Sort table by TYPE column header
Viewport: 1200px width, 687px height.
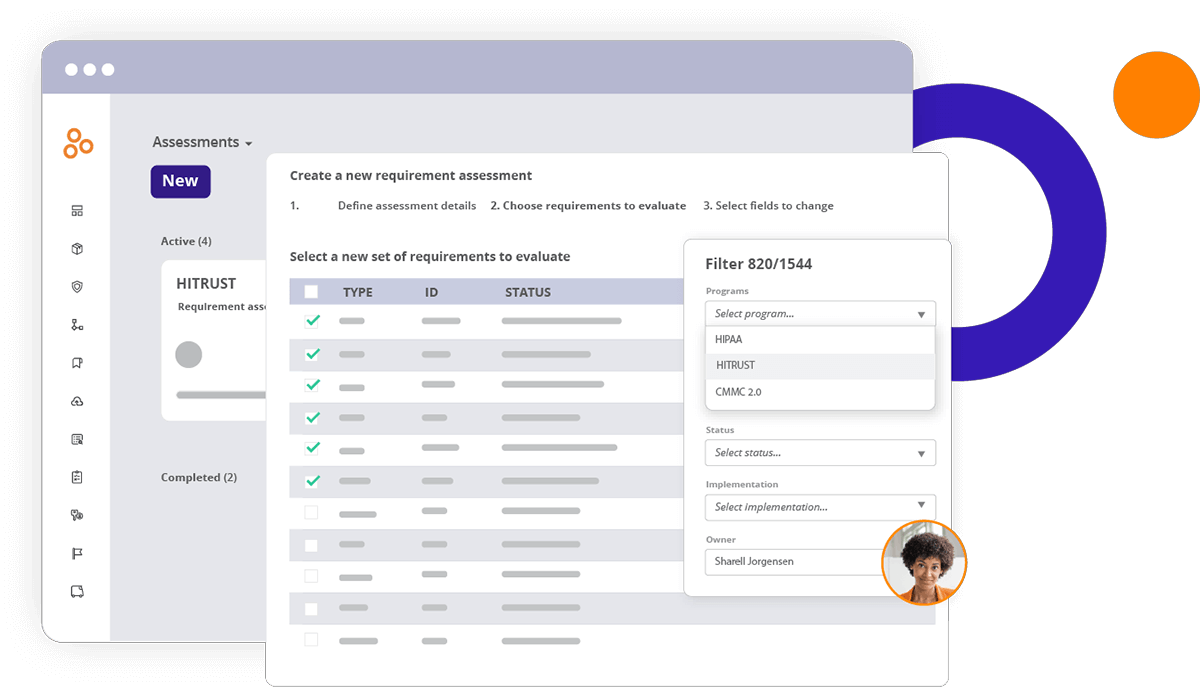(358, 292)
